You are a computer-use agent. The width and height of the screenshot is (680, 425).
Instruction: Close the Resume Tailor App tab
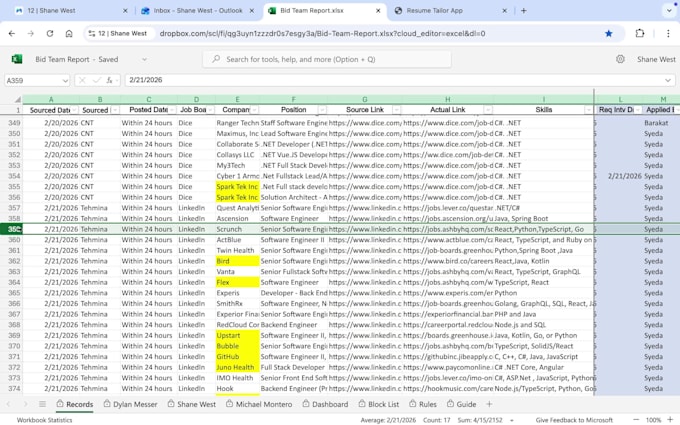tap(504, 10)
